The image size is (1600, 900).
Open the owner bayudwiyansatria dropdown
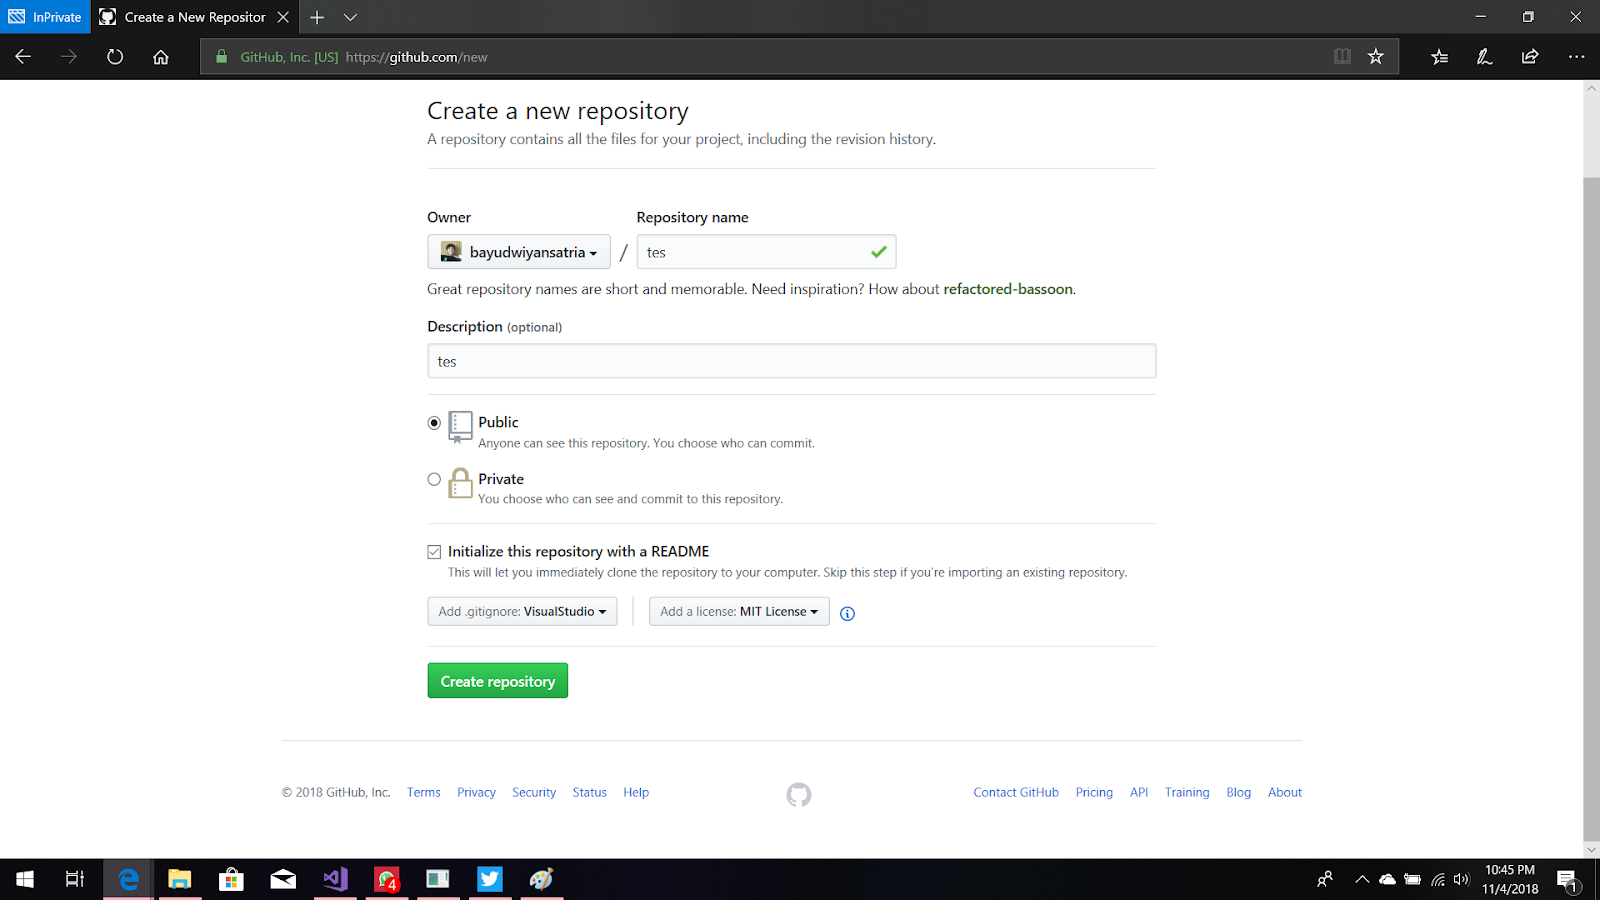point(518,251)
